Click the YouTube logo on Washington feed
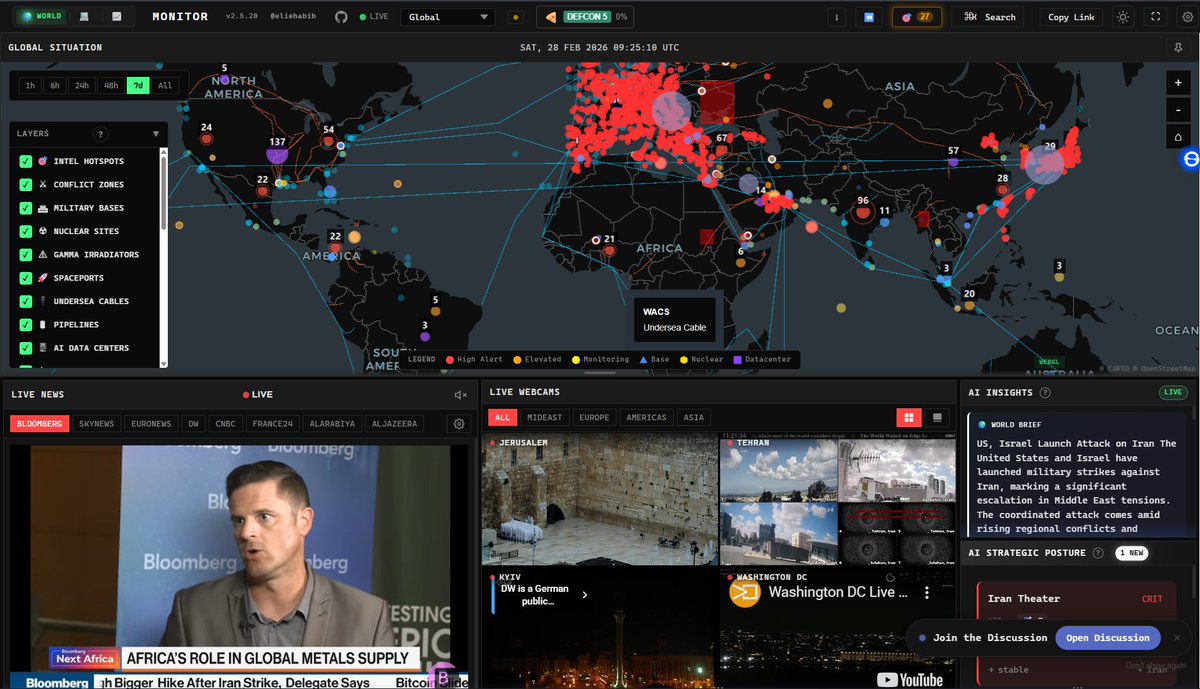This screenshot has height=689, width=1200. 910,679
